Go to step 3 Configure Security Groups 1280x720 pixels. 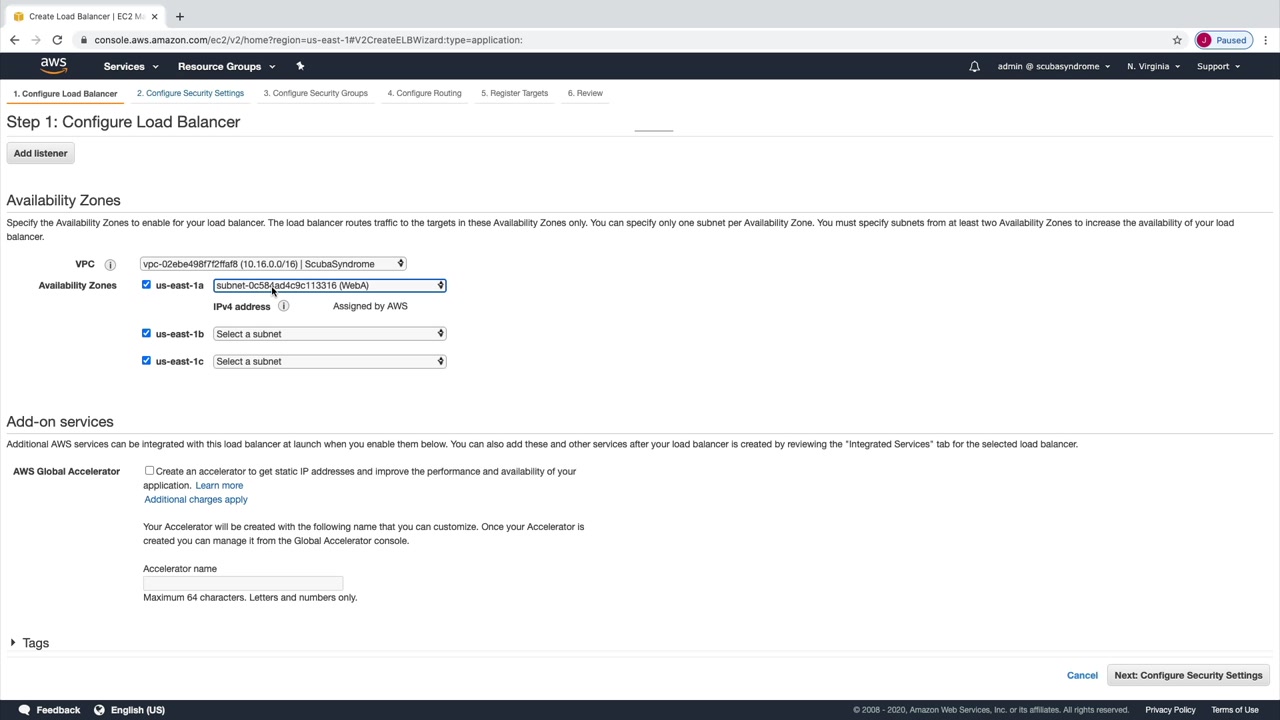pyautogui.click(x=315, y=93)
